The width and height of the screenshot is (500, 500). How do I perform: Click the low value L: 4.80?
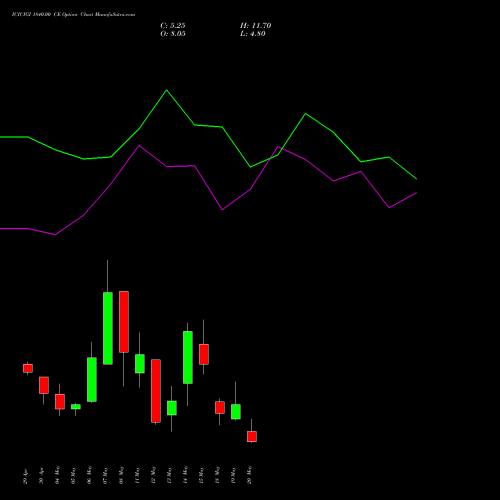[x=253, y=34]
